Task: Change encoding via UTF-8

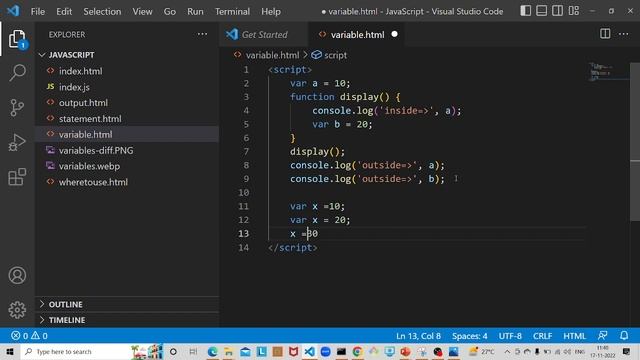Action: [510, 336]
